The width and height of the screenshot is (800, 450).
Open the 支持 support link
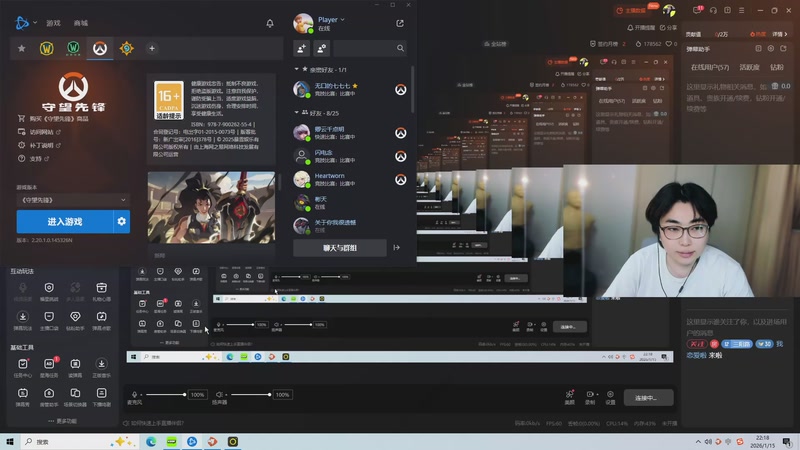click(x=33, y=158)
